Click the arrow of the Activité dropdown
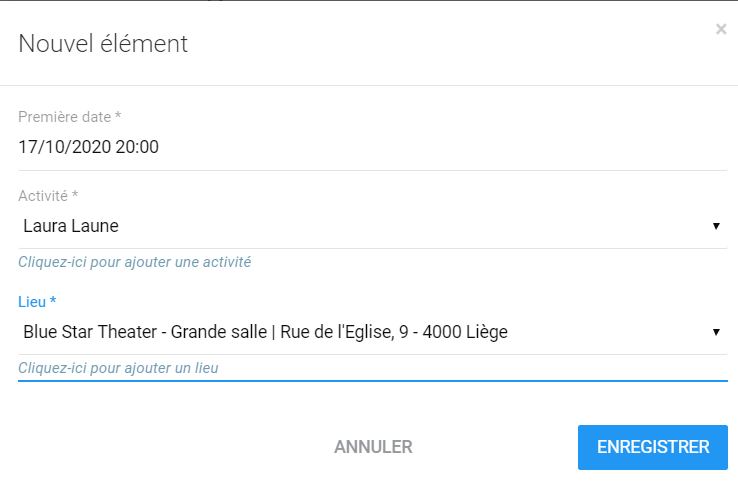The width and height of the screenshot is (738, 483). [716, 226]
